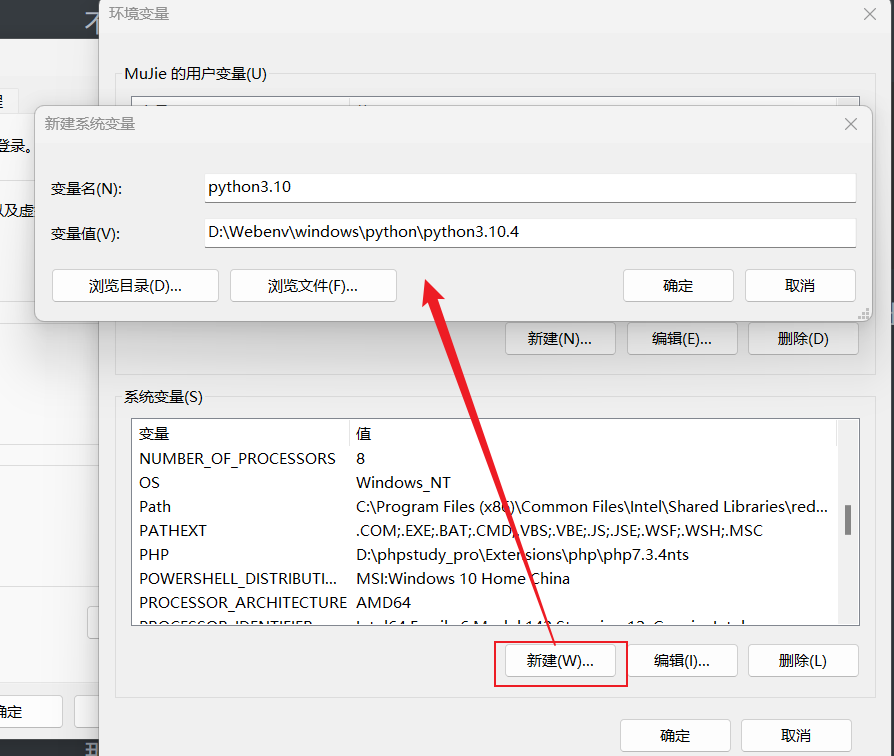Viewport: 894px width, 756px height.
Task: Close the 环境变量 window
Action: click(869, 14)
